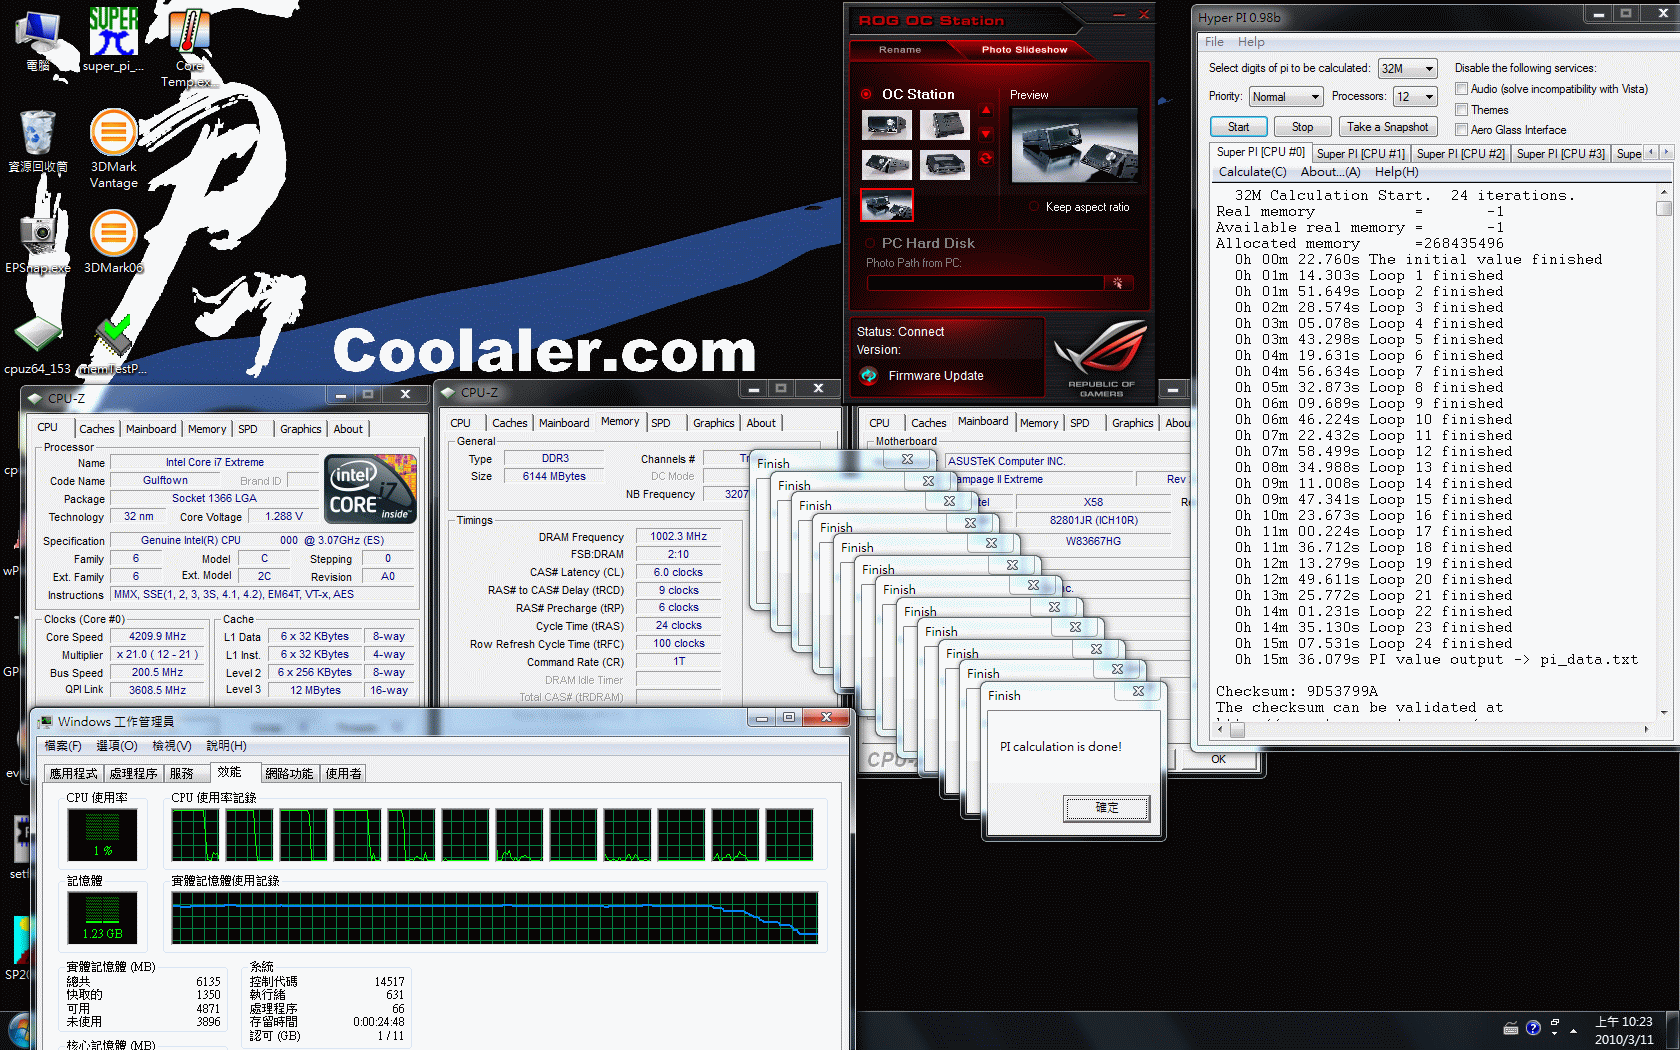The image size is (1680, 1050).
Task: Open the Help menu in Hyper PI menu bar
Action: click(1251, 42)
